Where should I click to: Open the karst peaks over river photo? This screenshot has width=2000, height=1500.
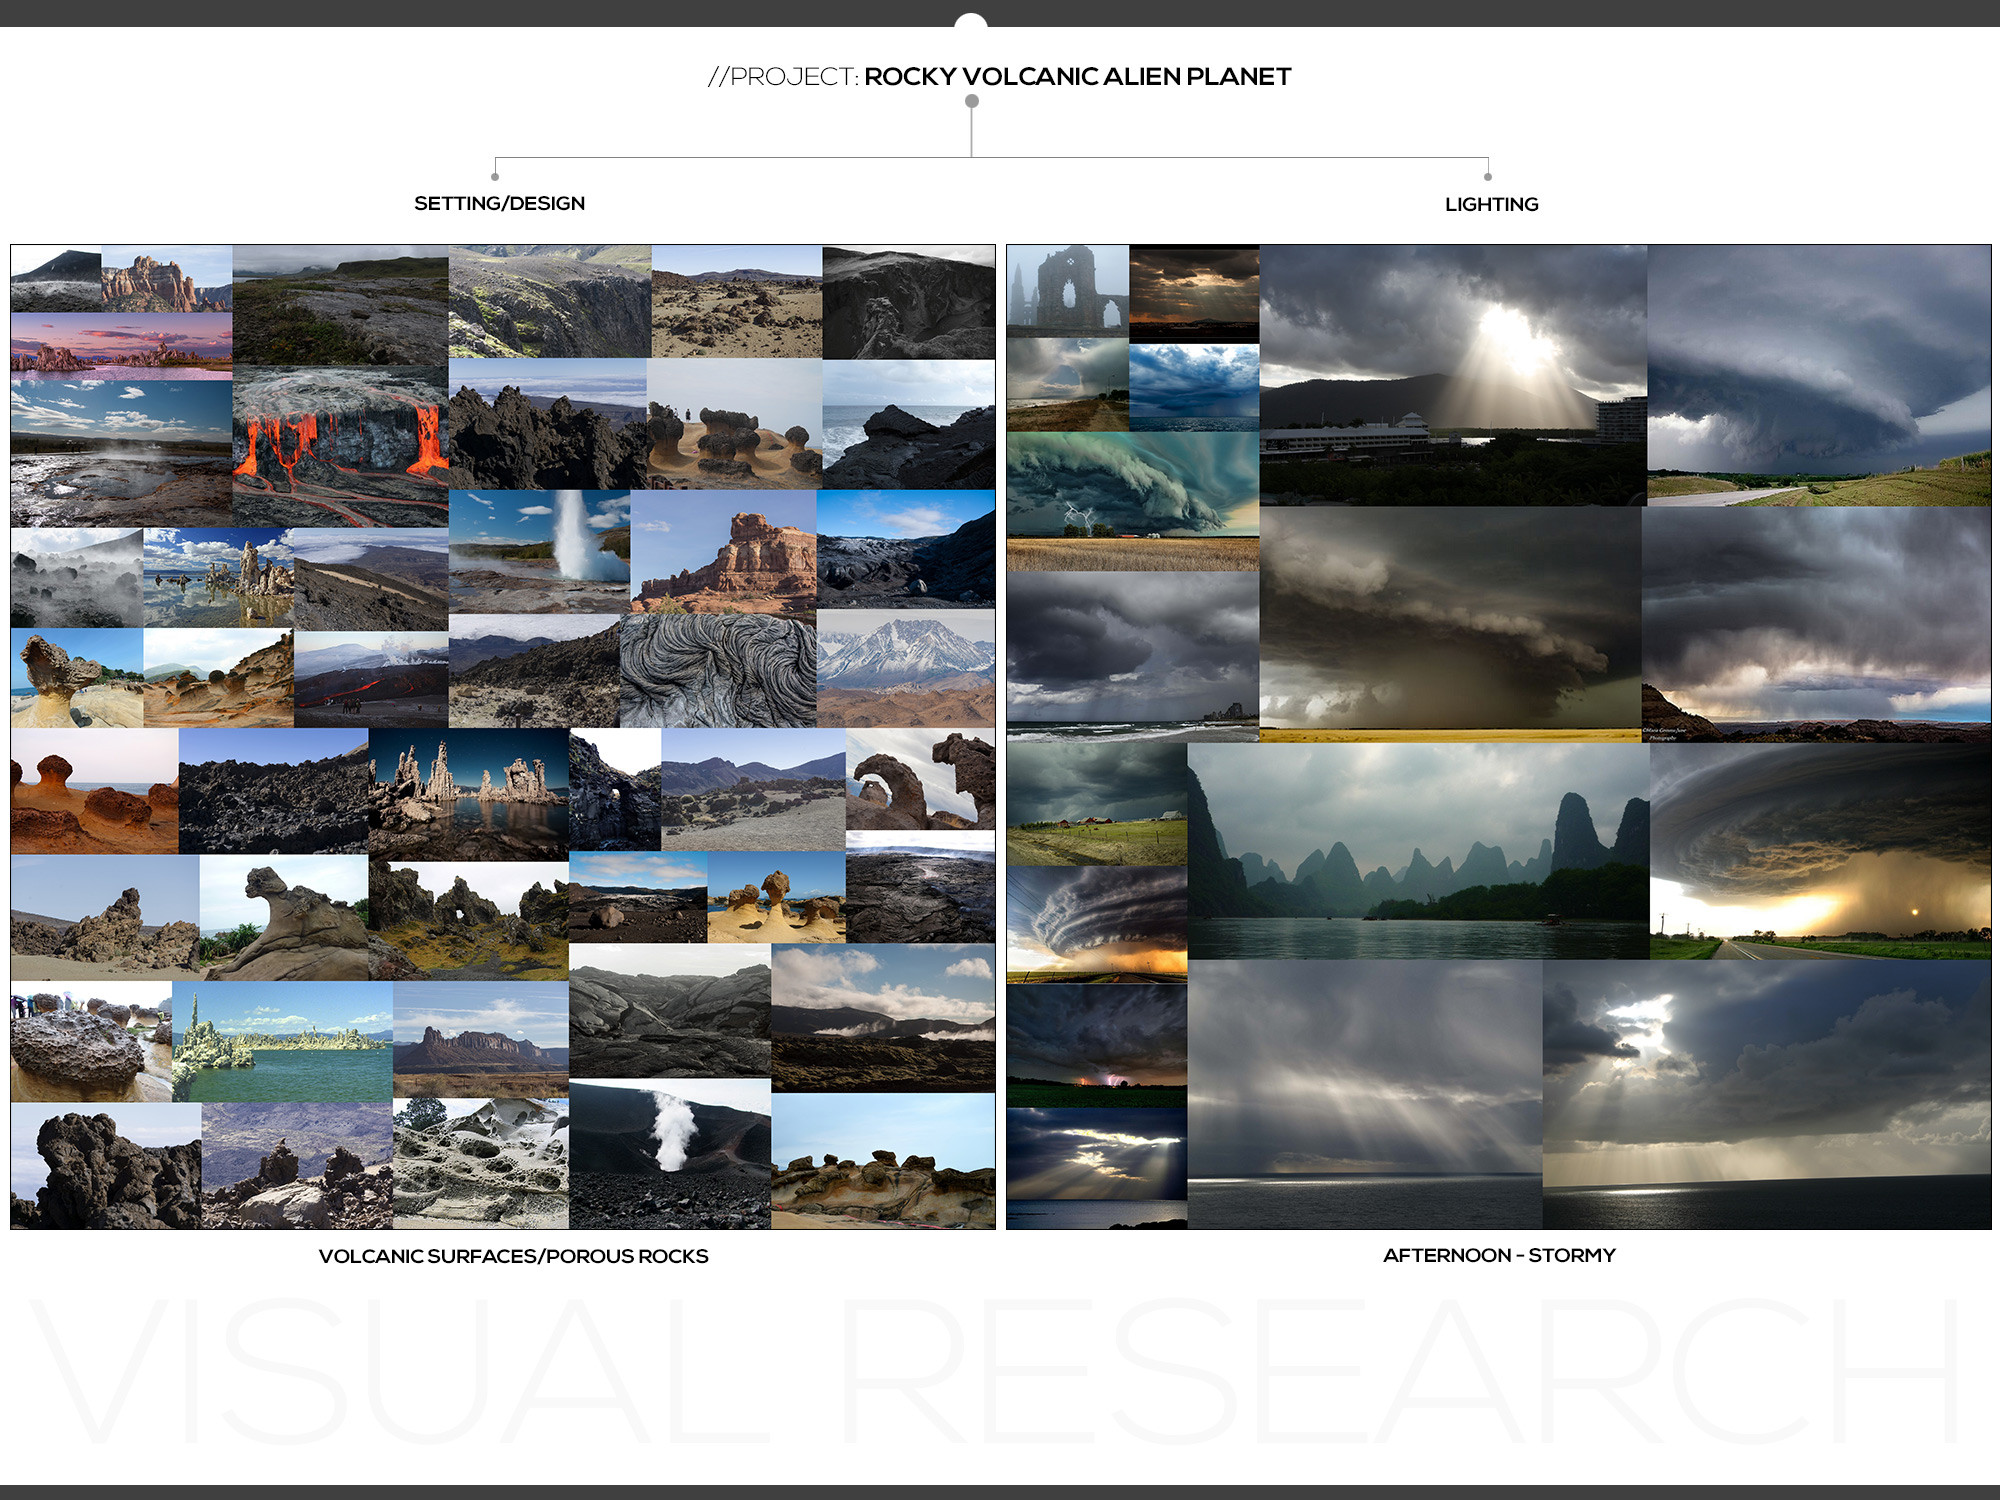click(1418, 851)
